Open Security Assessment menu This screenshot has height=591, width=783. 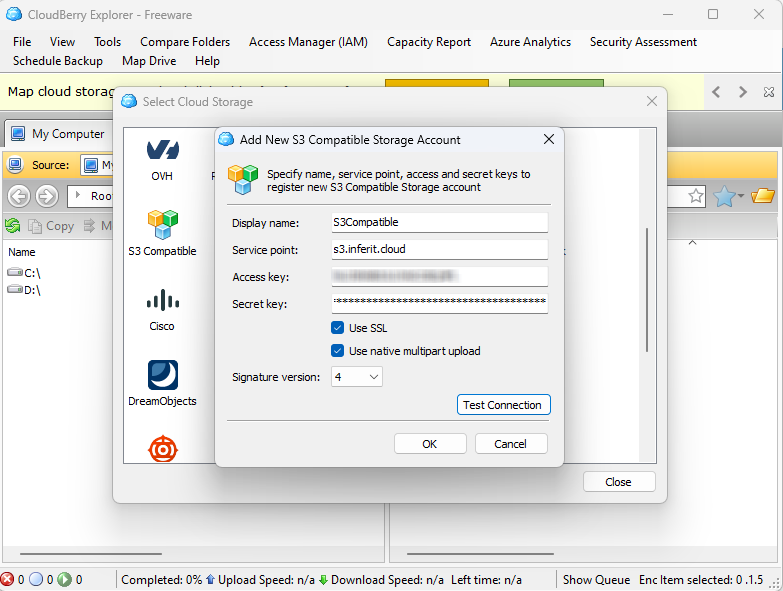coord(643,42)
